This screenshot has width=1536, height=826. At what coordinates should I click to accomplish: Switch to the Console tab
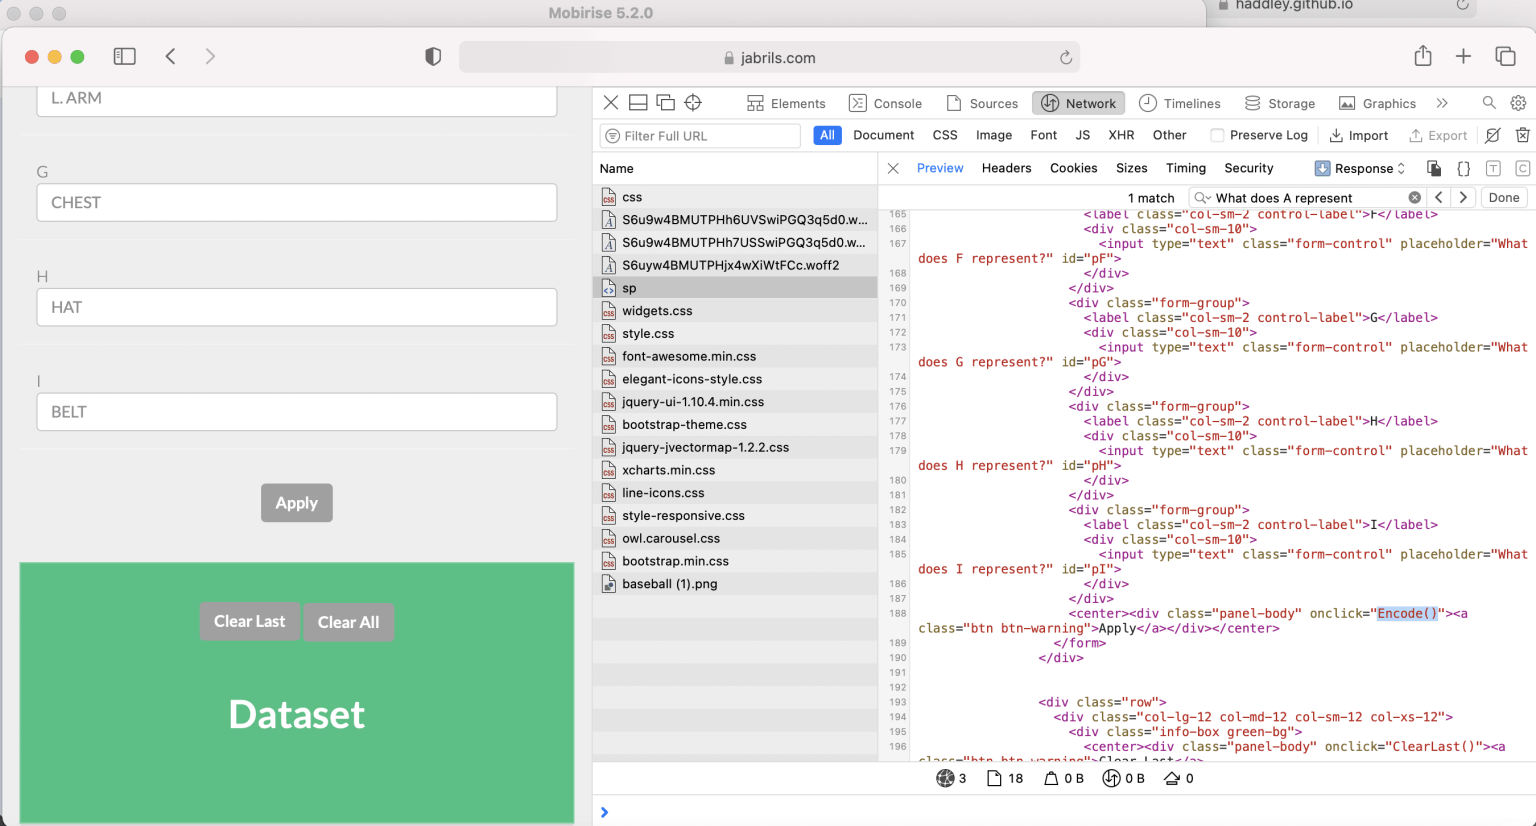coord(885,103)
